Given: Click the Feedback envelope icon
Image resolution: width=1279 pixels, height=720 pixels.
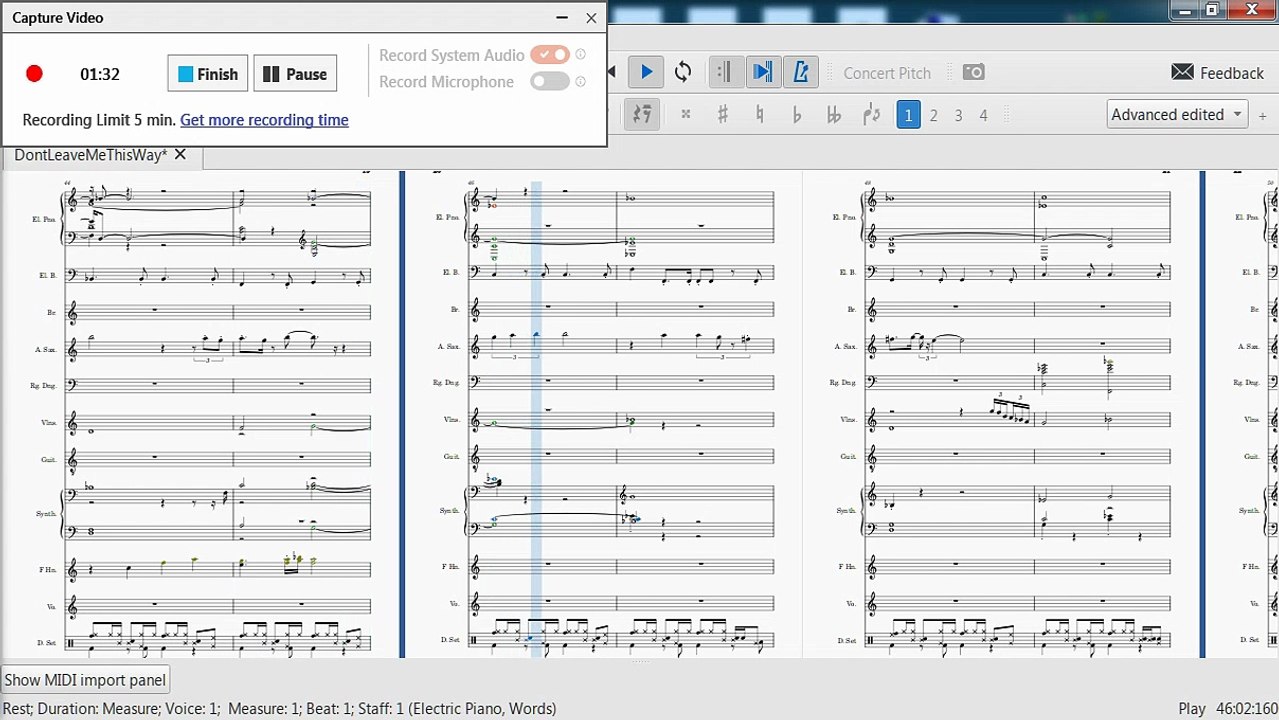Looking at the screenshot, I should (1182, 72).
